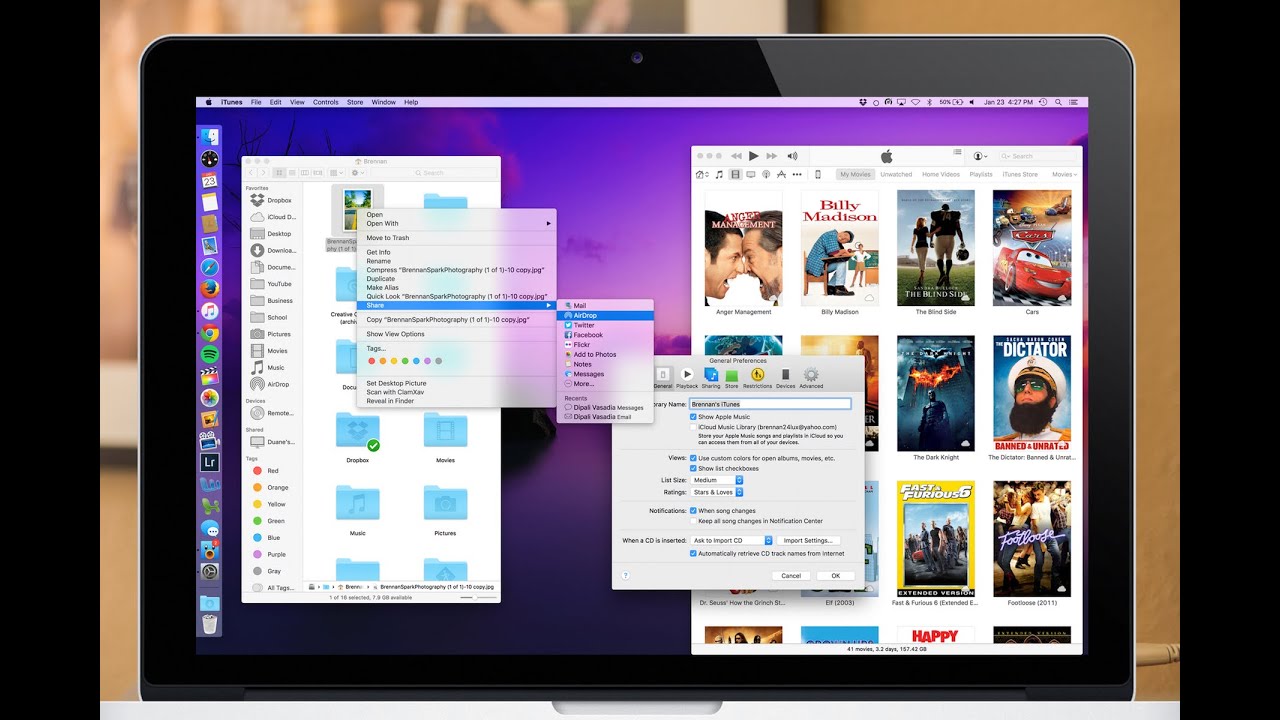Open The Dark Knight movie poster
This screenshot has height=720, width=1280.
coord(936,393)
